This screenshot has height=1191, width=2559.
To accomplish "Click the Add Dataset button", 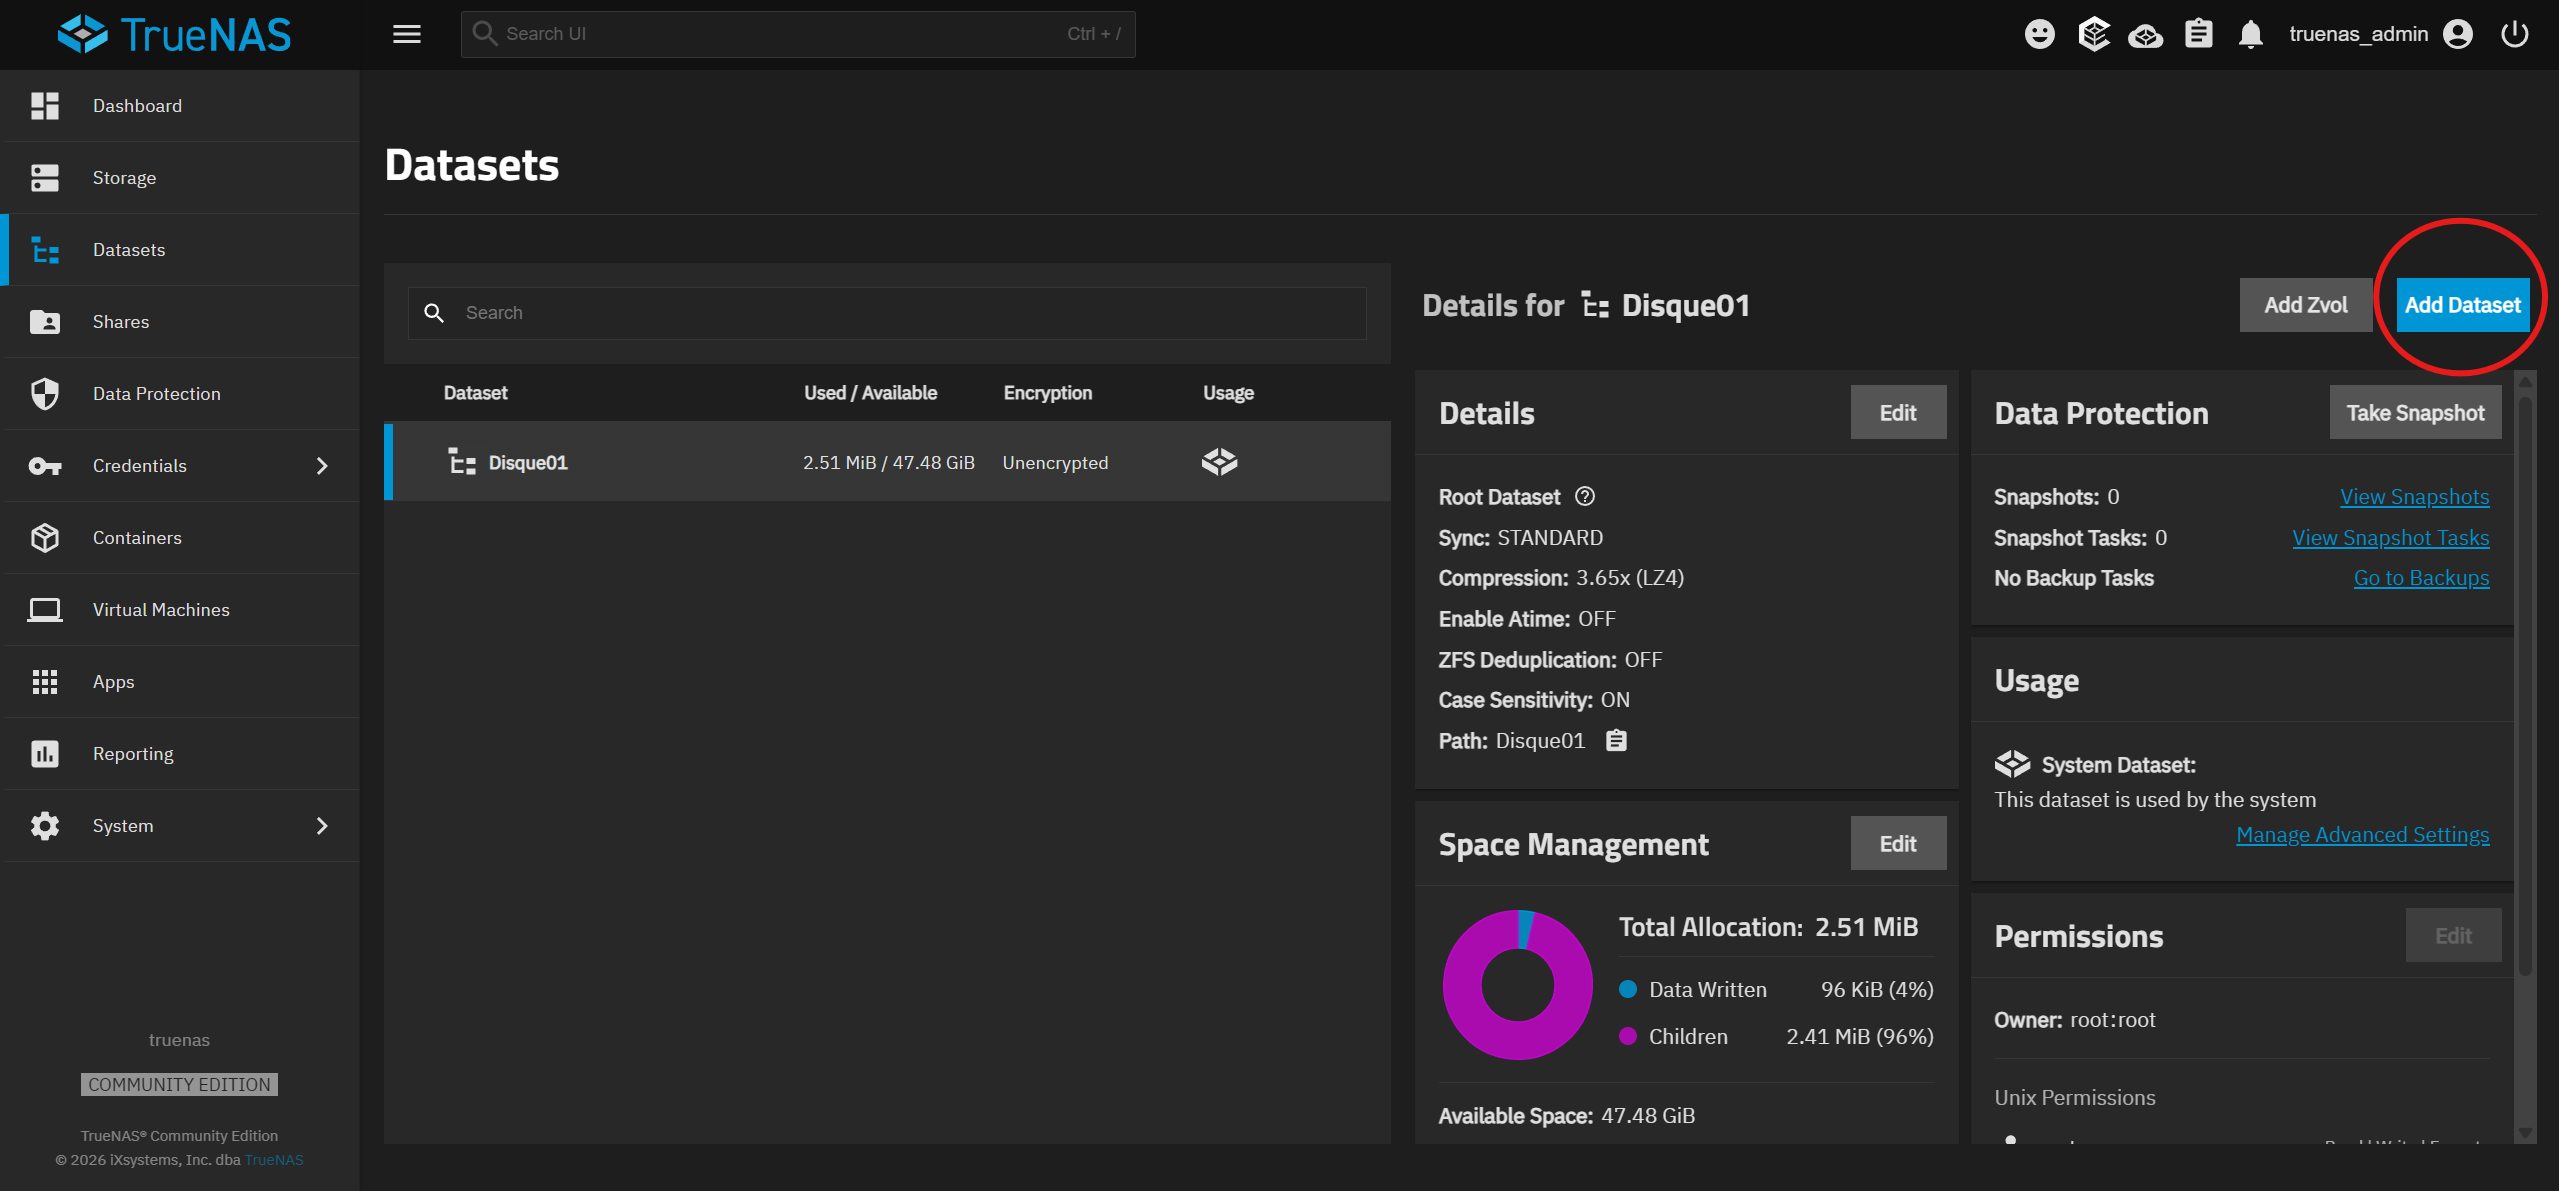I will coord(2462,305).
